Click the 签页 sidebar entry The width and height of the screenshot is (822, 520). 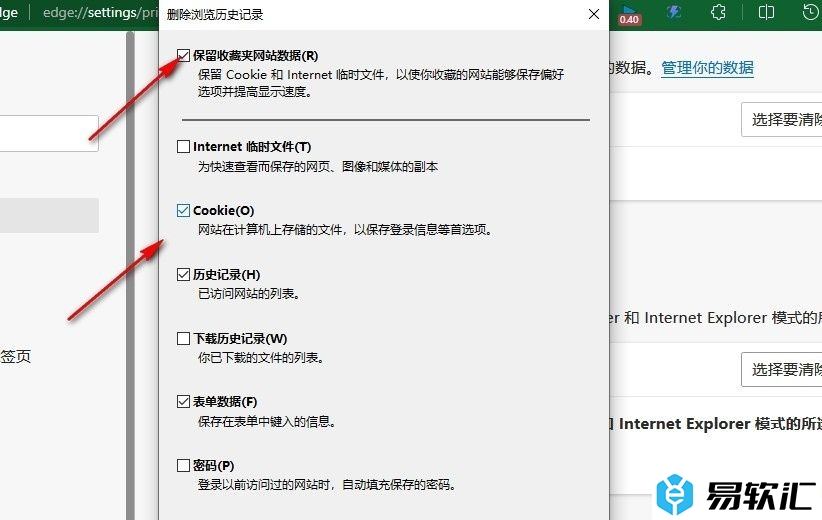tap(15, 356)
